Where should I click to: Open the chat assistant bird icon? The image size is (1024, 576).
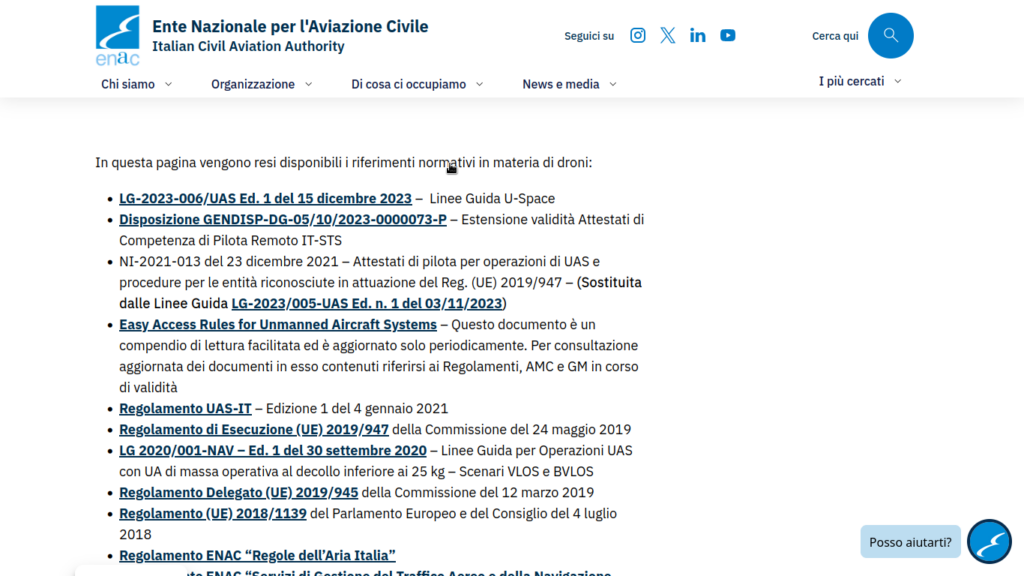point(989,541)
